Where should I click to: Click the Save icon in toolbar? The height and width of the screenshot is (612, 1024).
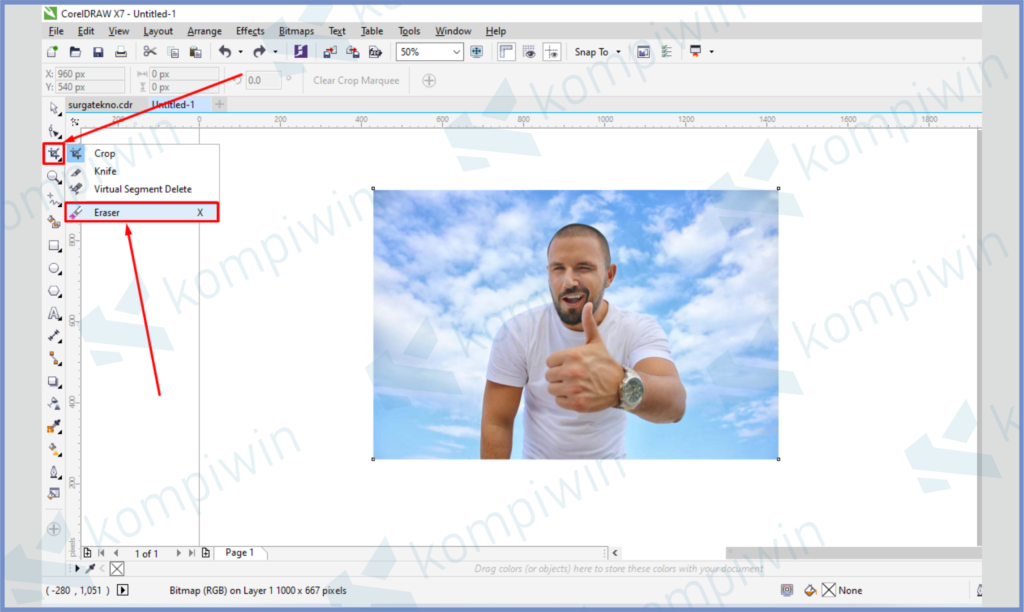(x=98, y=52)
